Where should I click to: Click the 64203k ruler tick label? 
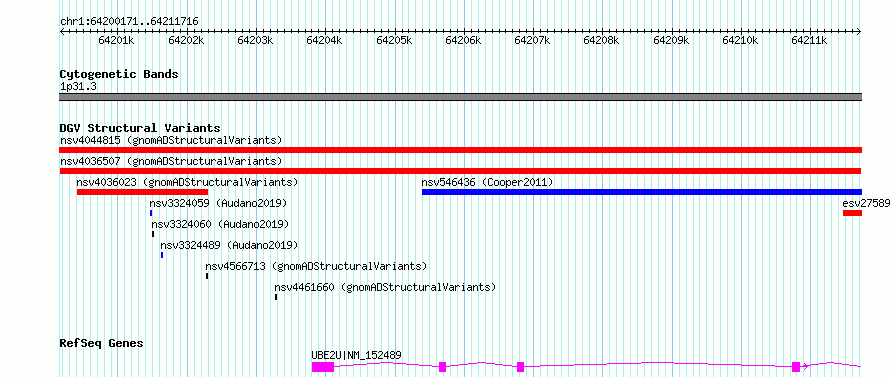tap(255, 40)
